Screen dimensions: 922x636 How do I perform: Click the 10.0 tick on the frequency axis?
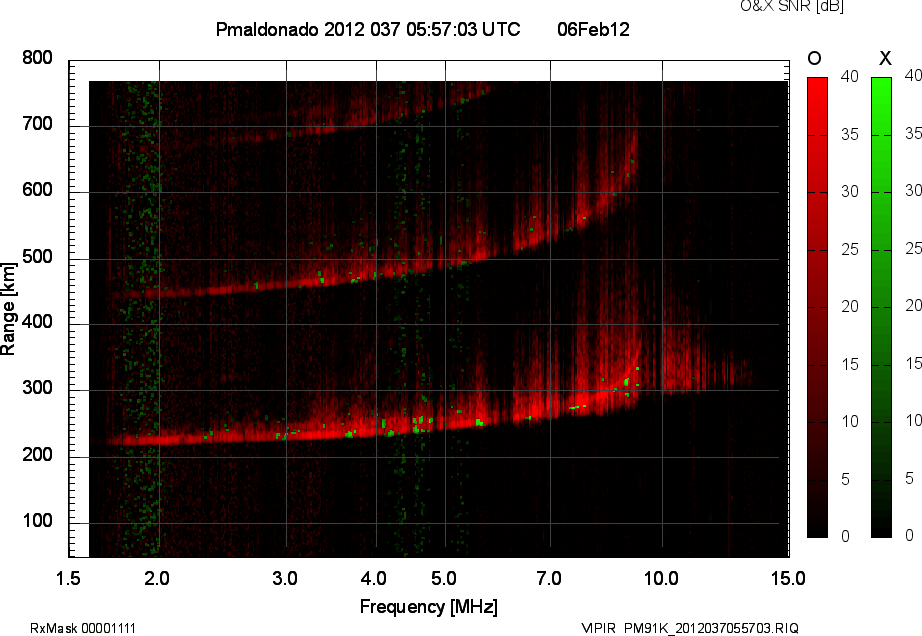pyautogui.click(x=661, y=578)
